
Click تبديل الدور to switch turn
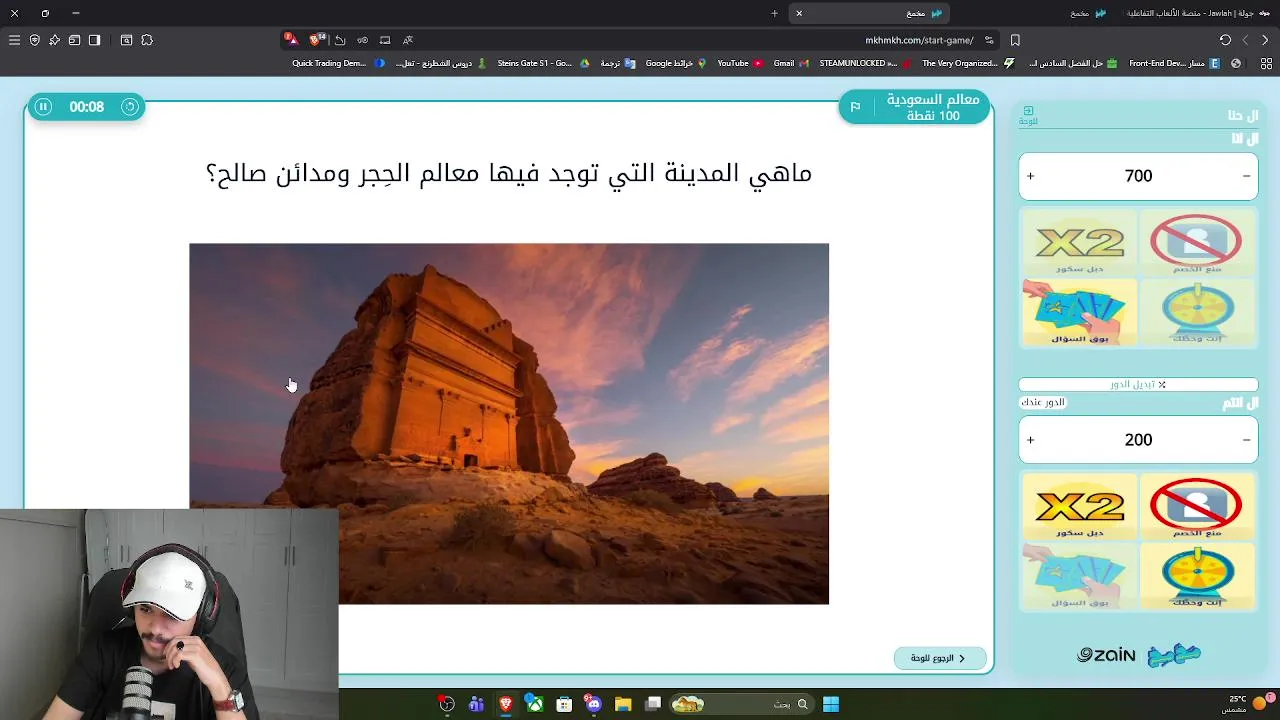click(x=1138, y=384)
